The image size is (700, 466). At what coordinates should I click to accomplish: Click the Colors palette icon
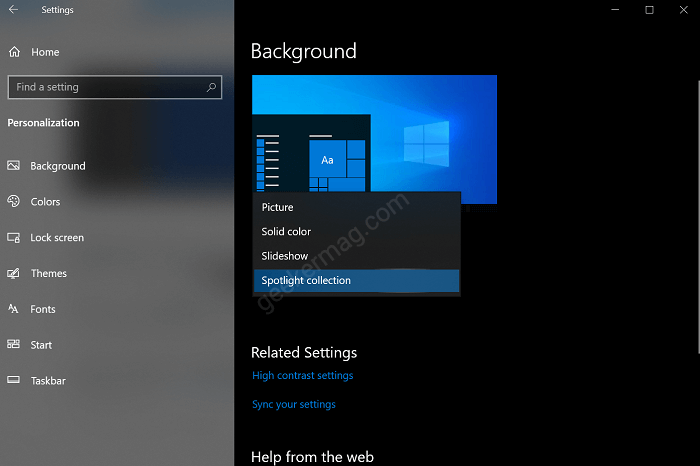tap(13, 201)
